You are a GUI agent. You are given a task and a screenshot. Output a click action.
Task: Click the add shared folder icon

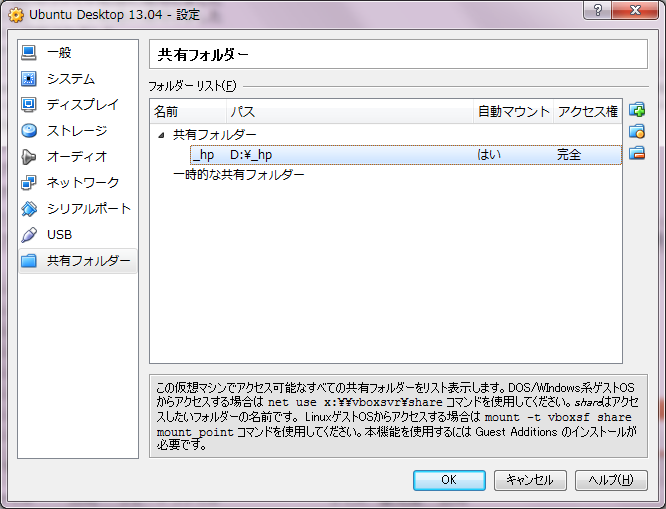click(x=637, y=110)
